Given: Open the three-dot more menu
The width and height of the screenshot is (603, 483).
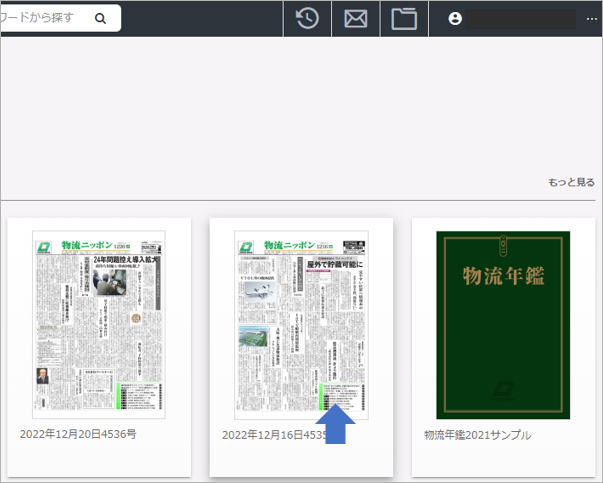Looking at the screenshot, I should [592, 19].
